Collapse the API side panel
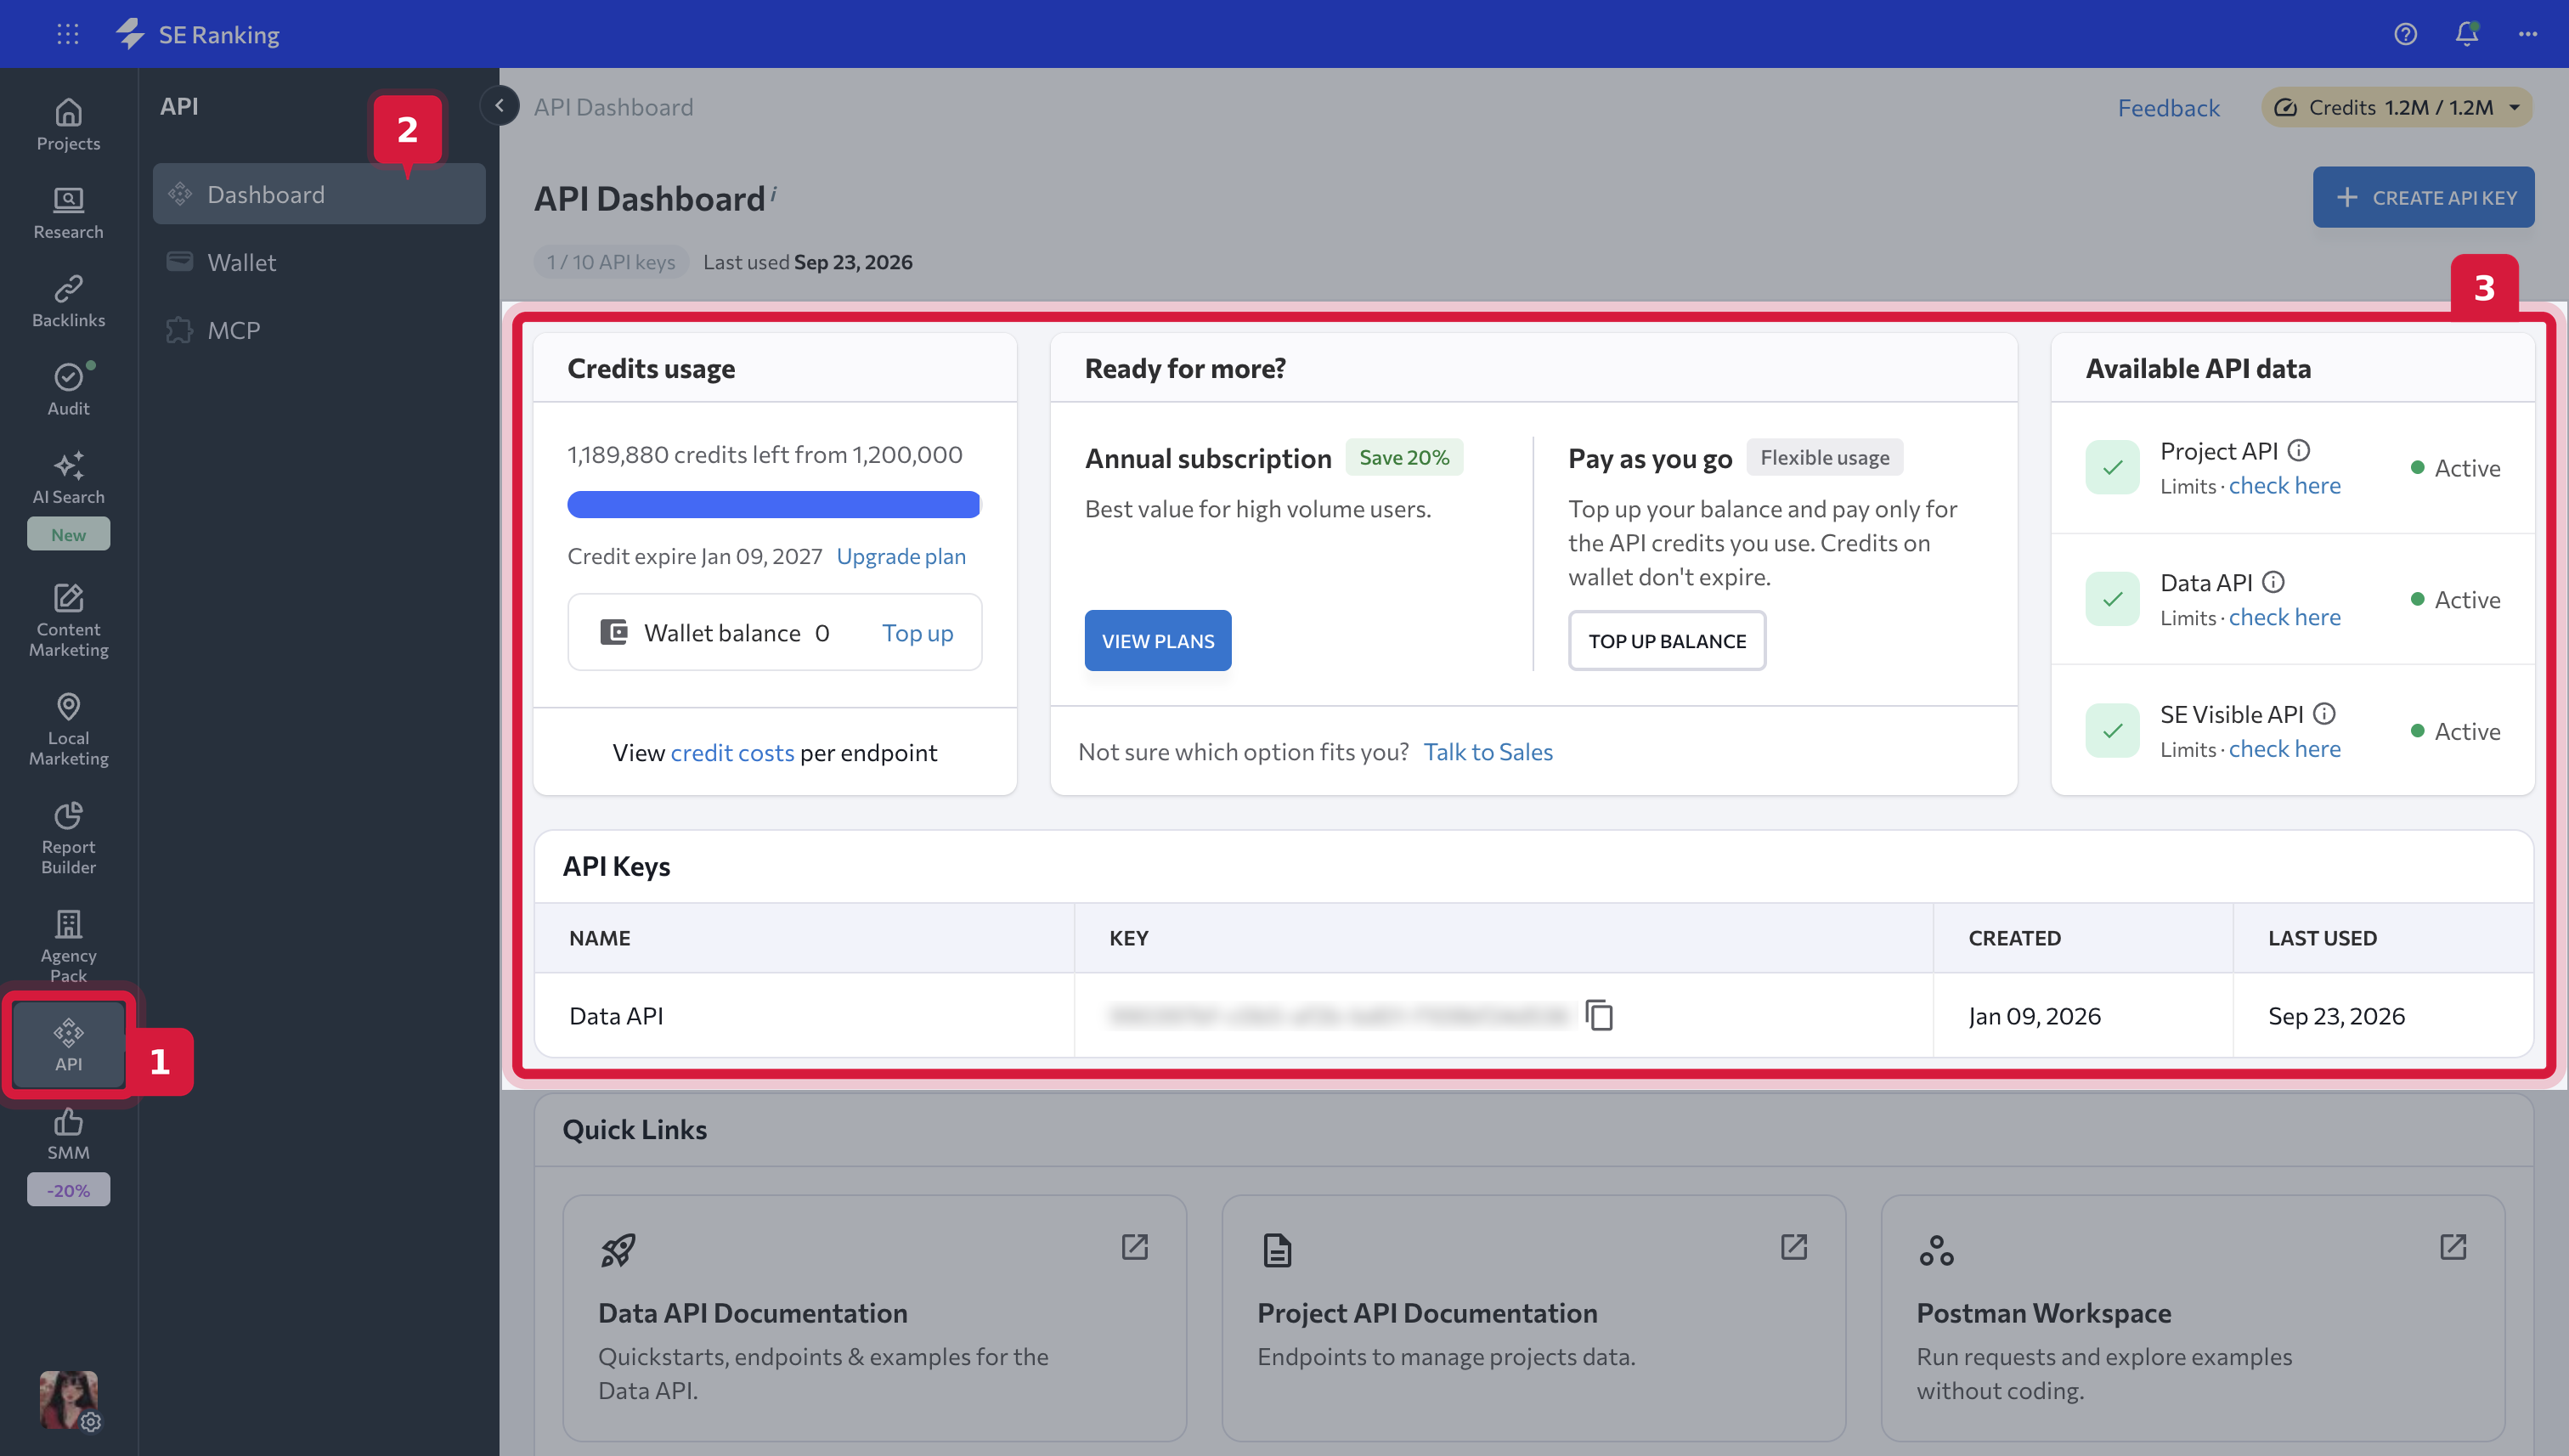Image resolution: width=2569 pixels, height=1456 pixels. [x=499, y=106]
